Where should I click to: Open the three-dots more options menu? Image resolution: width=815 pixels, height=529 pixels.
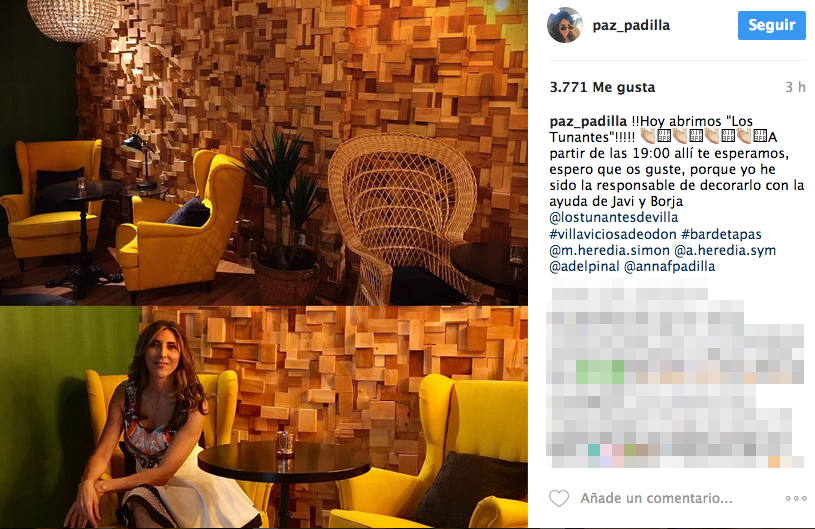point(796,498)
